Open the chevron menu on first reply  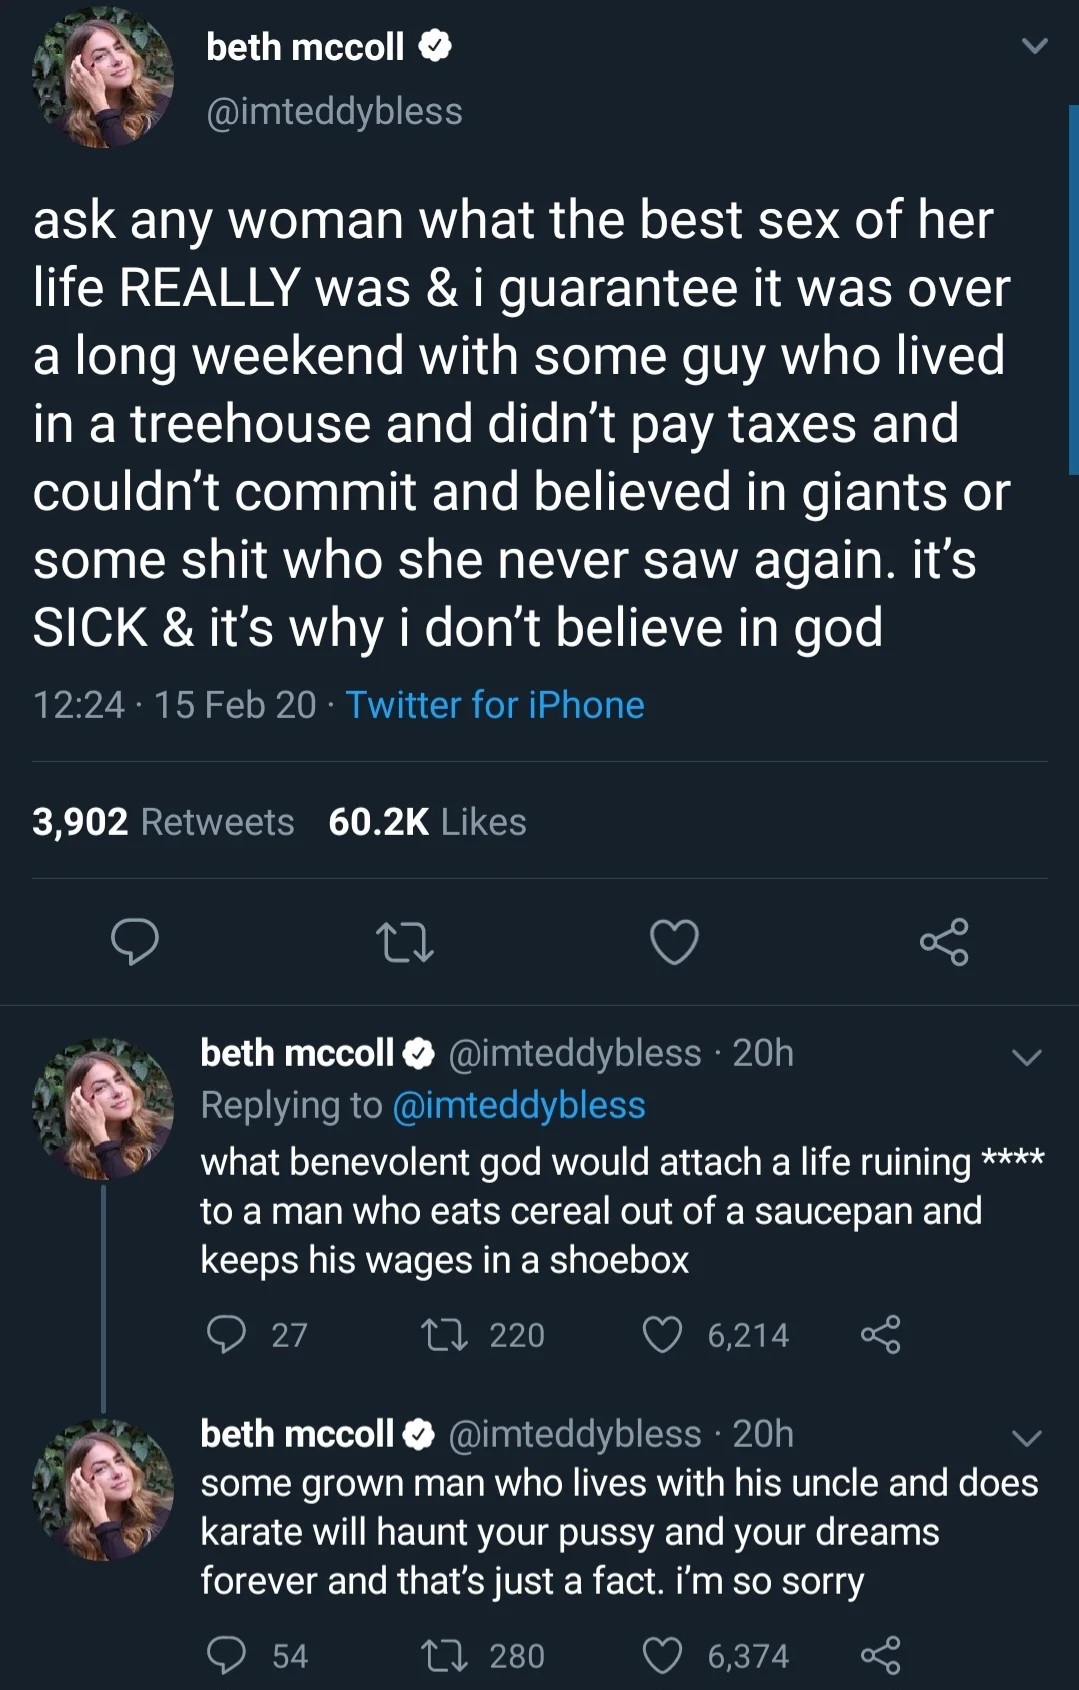(1027, 1057)
